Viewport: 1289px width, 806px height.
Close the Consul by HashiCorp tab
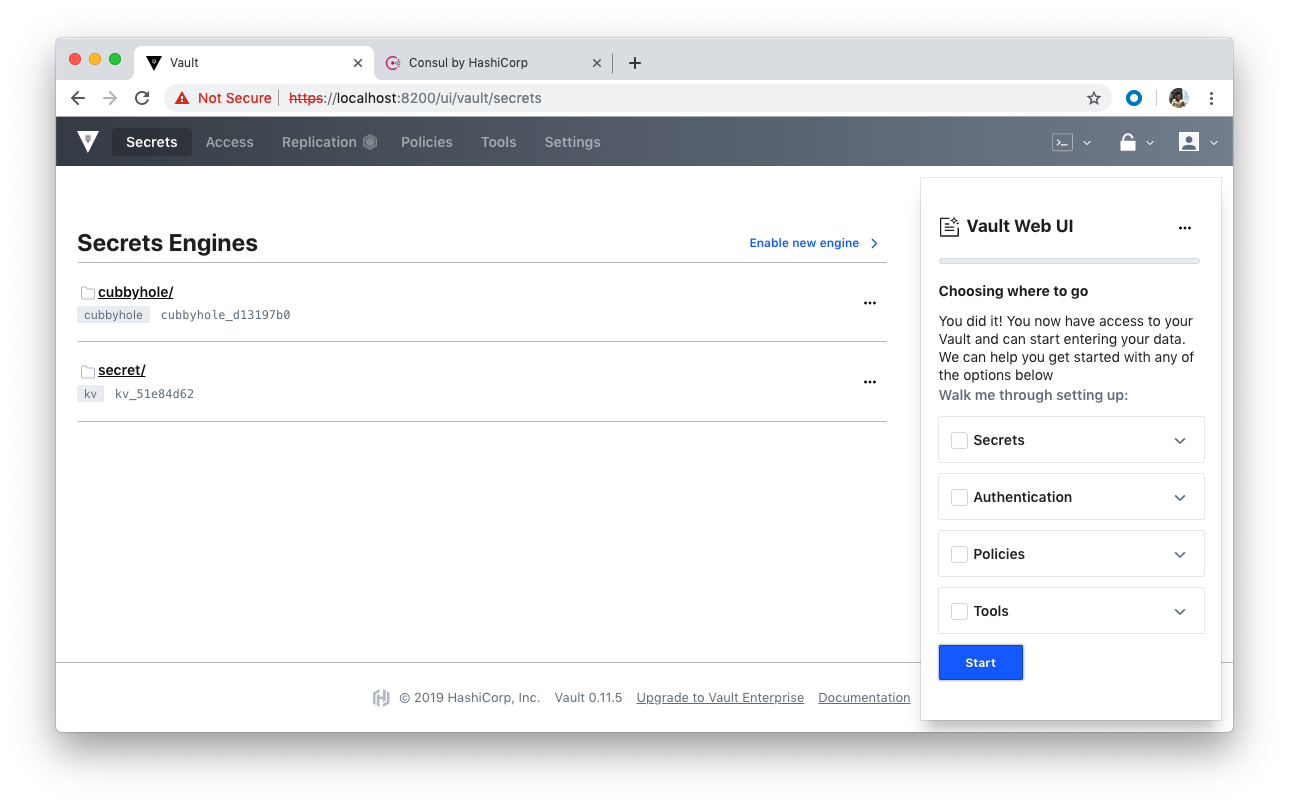[597, 63]
